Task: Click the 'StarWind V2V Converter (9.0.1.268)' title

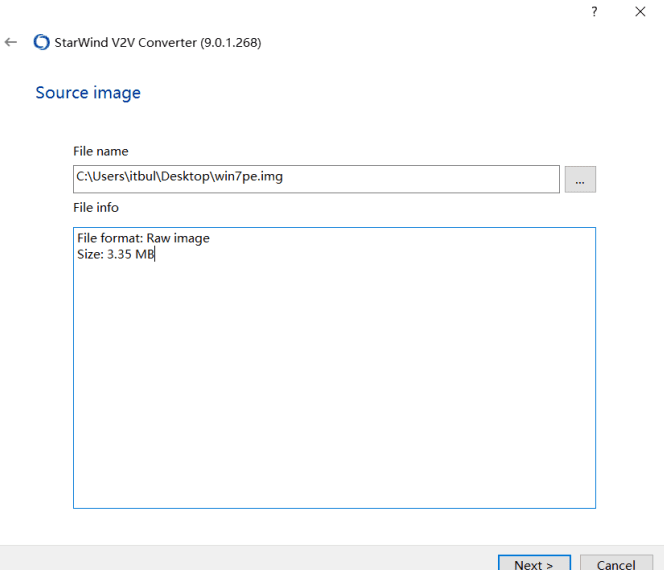Action: [158, 42]
